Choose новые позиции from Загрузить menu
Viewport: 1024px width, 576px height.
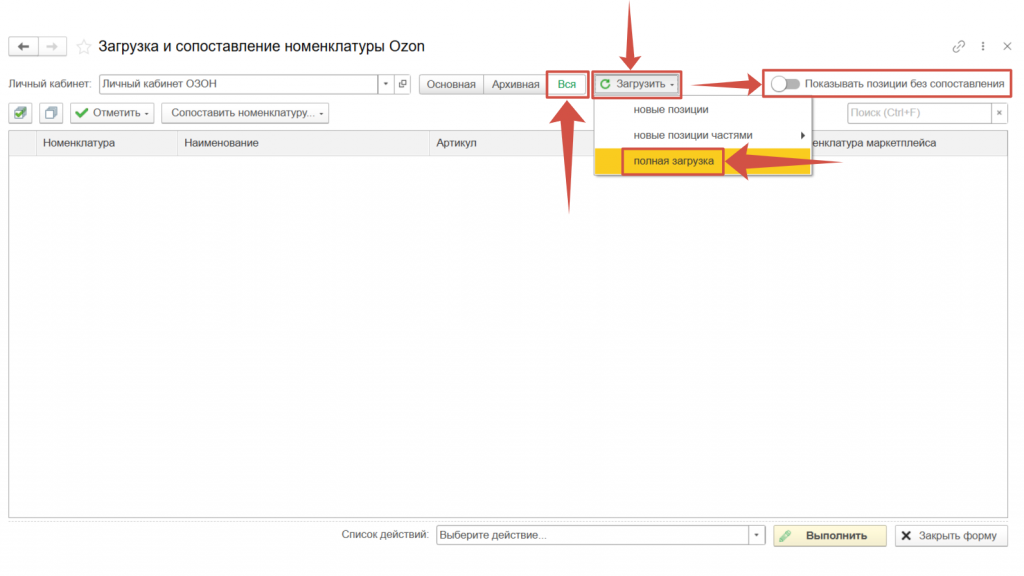pos(671,109)
